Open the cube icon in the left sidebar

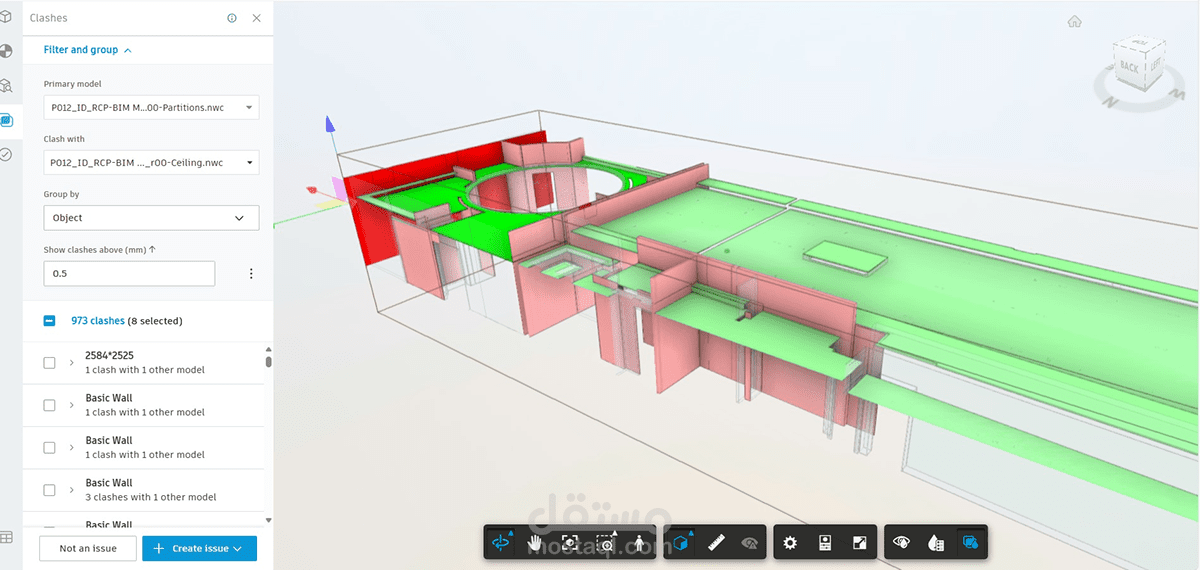(x=7, y=17)
